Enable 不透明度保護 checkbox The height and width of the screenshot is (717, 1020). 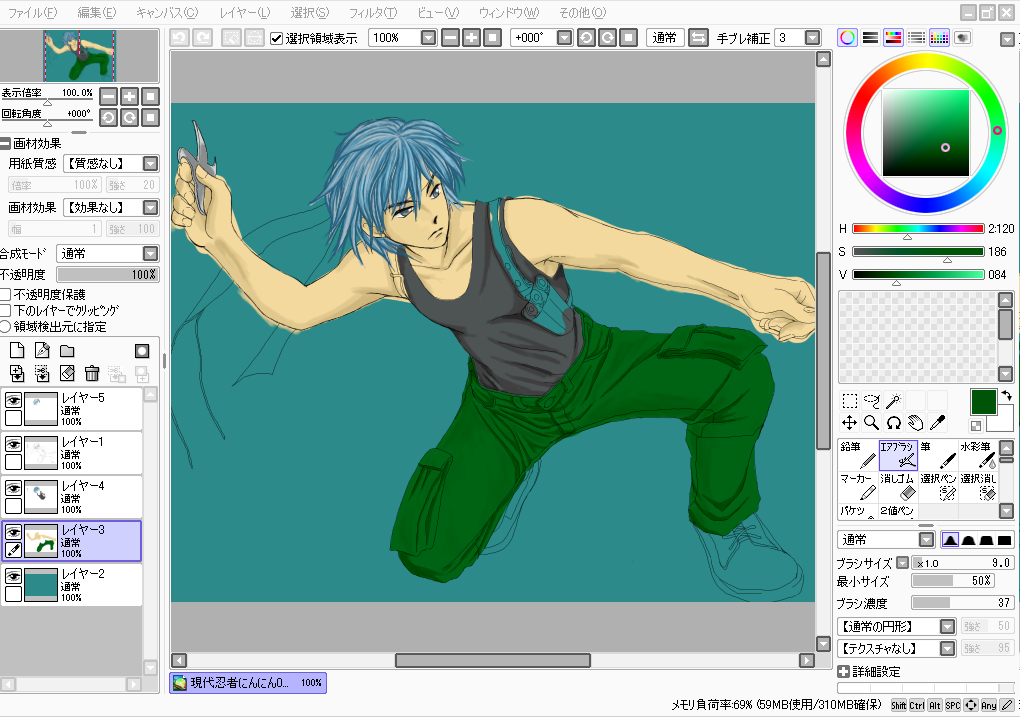pos(6,294)
